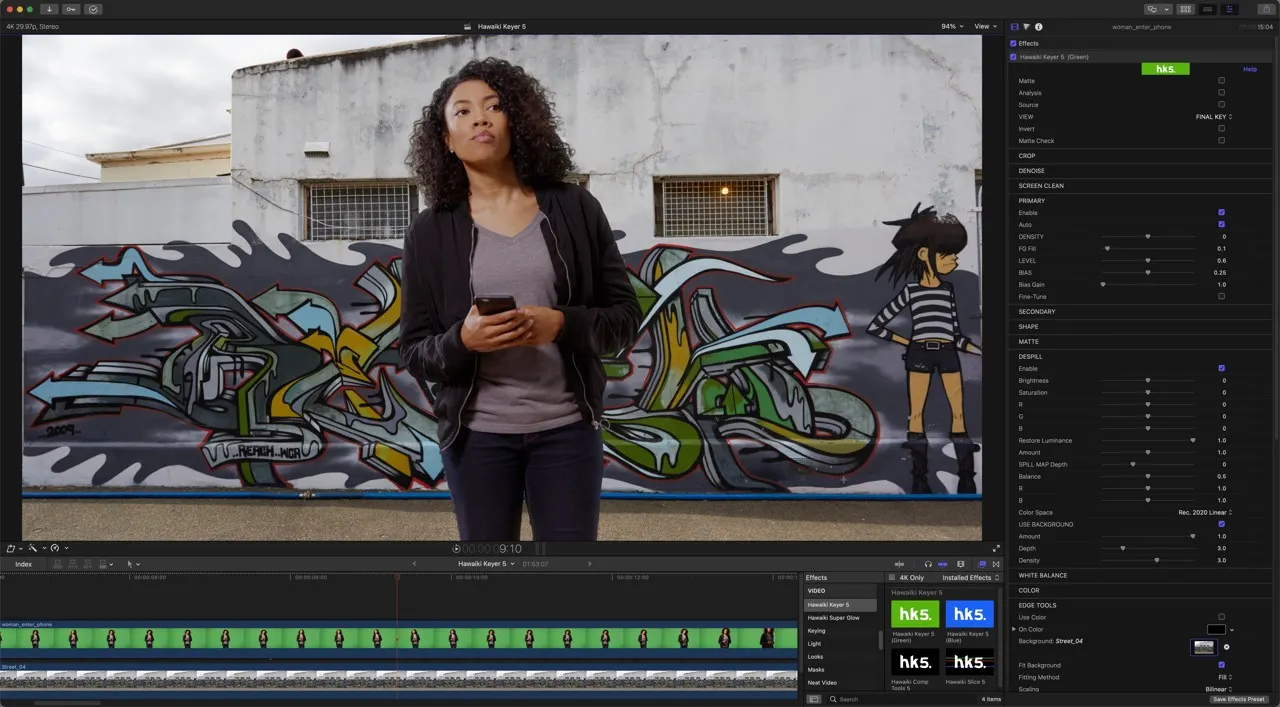
Task: Select the Info inspector icon
Action: [1039, 27]
